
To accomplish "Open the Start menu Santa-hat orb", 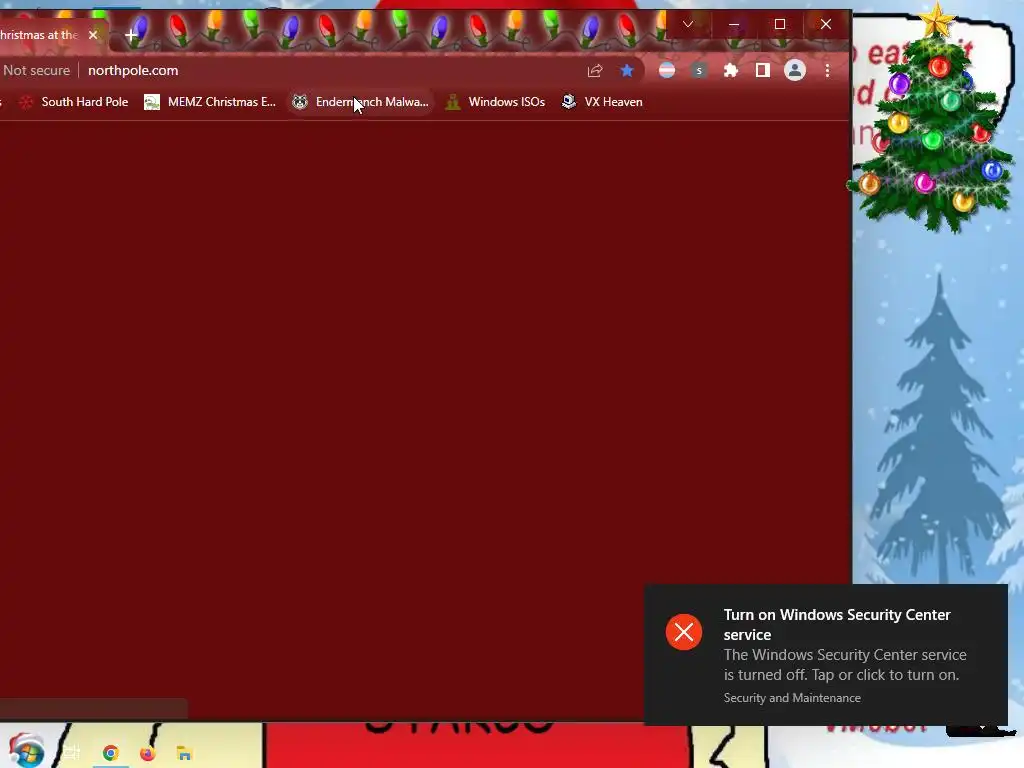I will pyautogui.click(x=26, y=751).
